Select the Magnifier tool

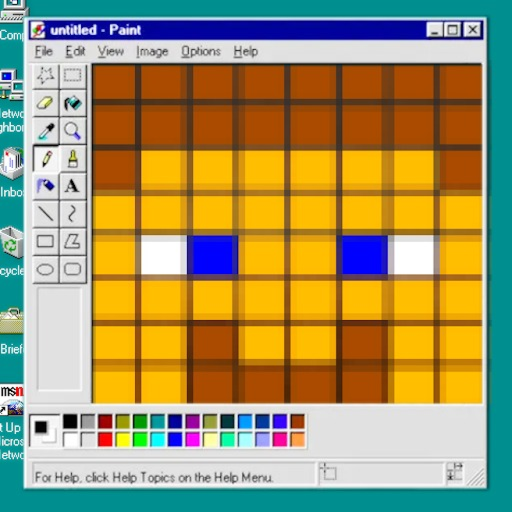[73, 131]
